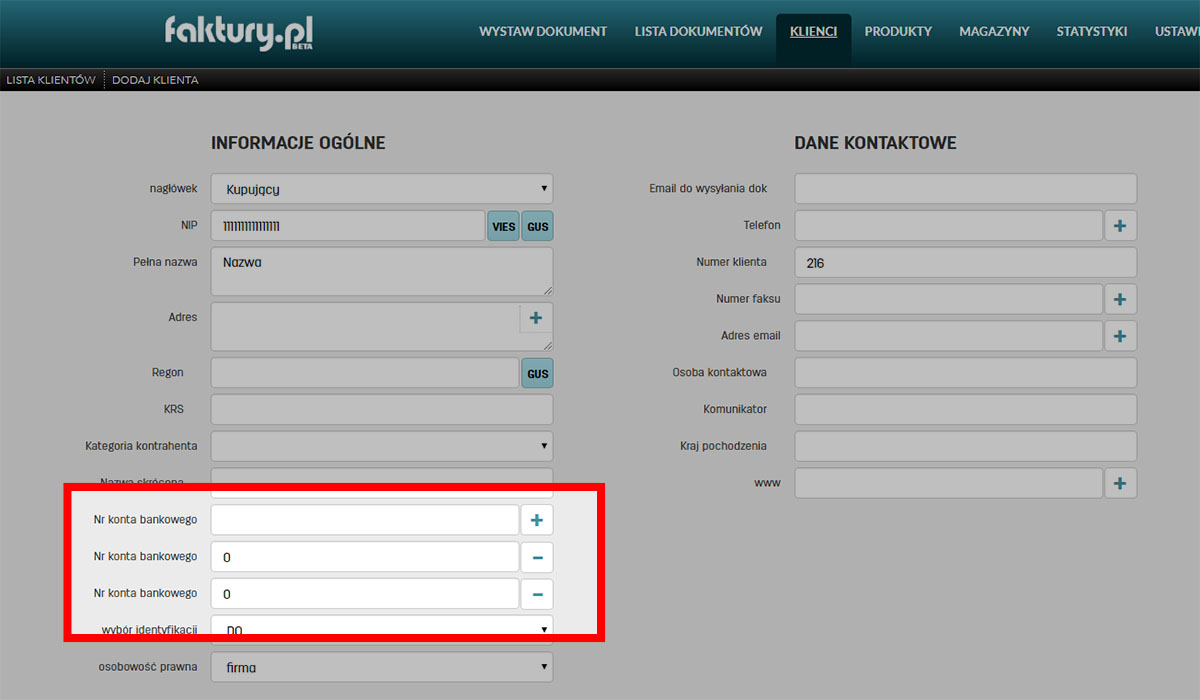The width and height of the screenshot is (1200, 700).
Task: Add another bank account number field
Action: 536,520
